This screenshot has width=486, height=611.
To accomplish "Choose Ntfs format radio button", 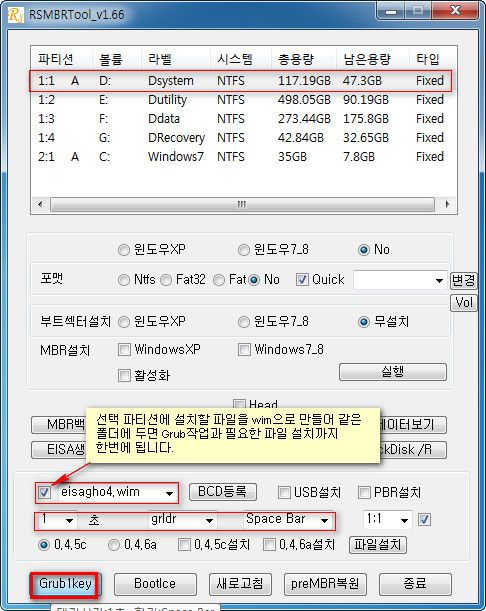I will coord(124,280).
